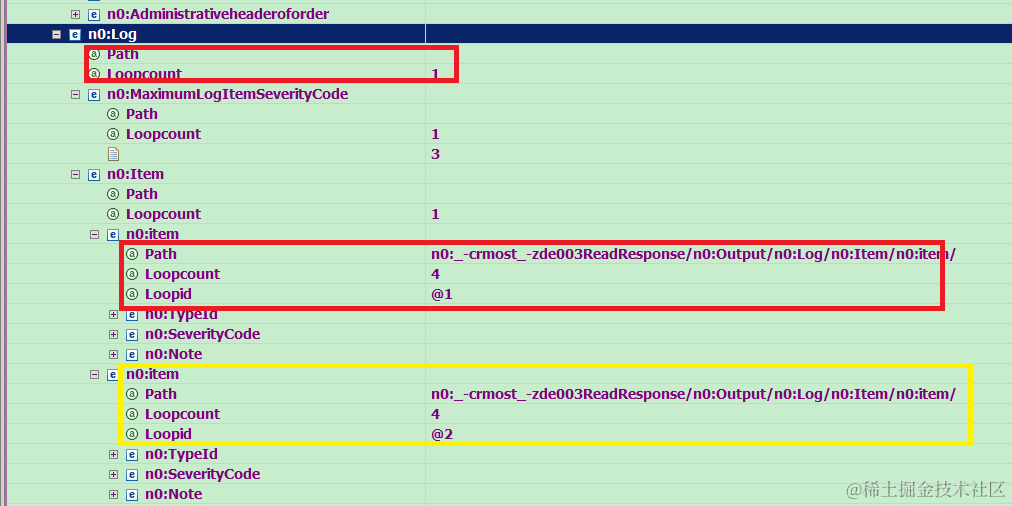Select the n0:MaximumLogItemSeverityCode label
Screen dimensions: 1012x506
click(x=228, y=94)
